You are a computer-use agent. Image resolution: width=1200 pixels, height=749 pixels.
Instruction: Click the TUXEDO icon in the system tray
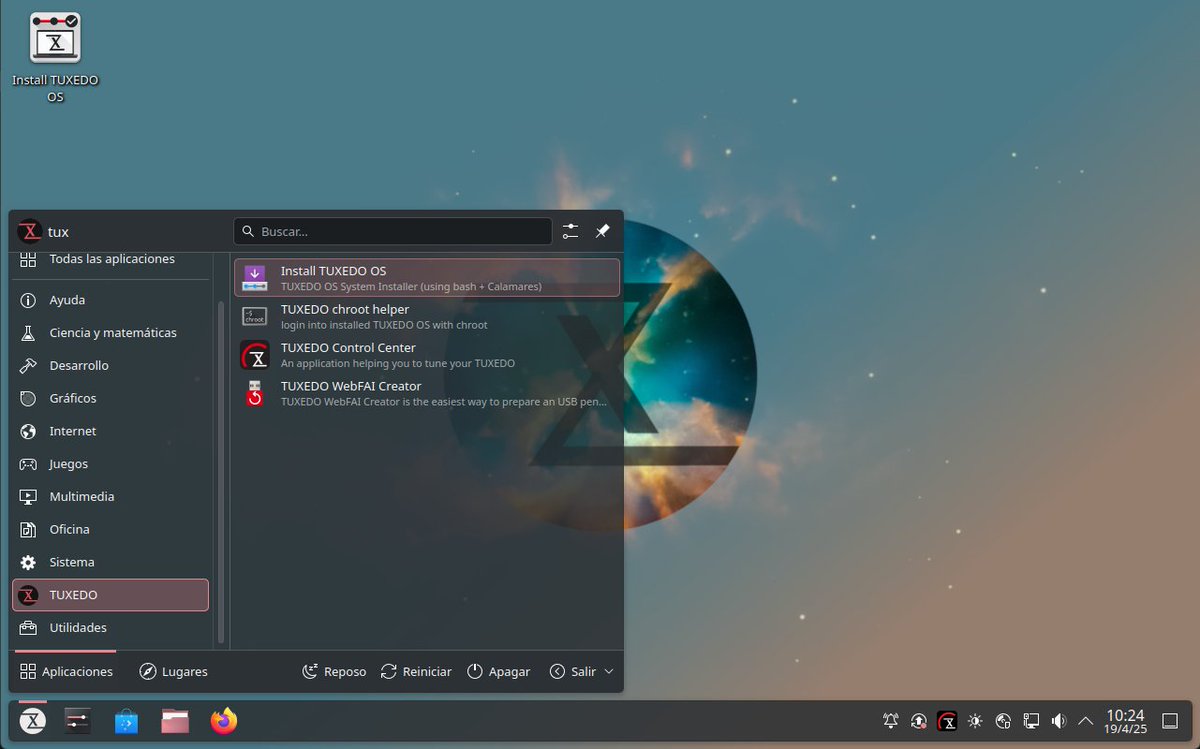click(x=946, y=720)
